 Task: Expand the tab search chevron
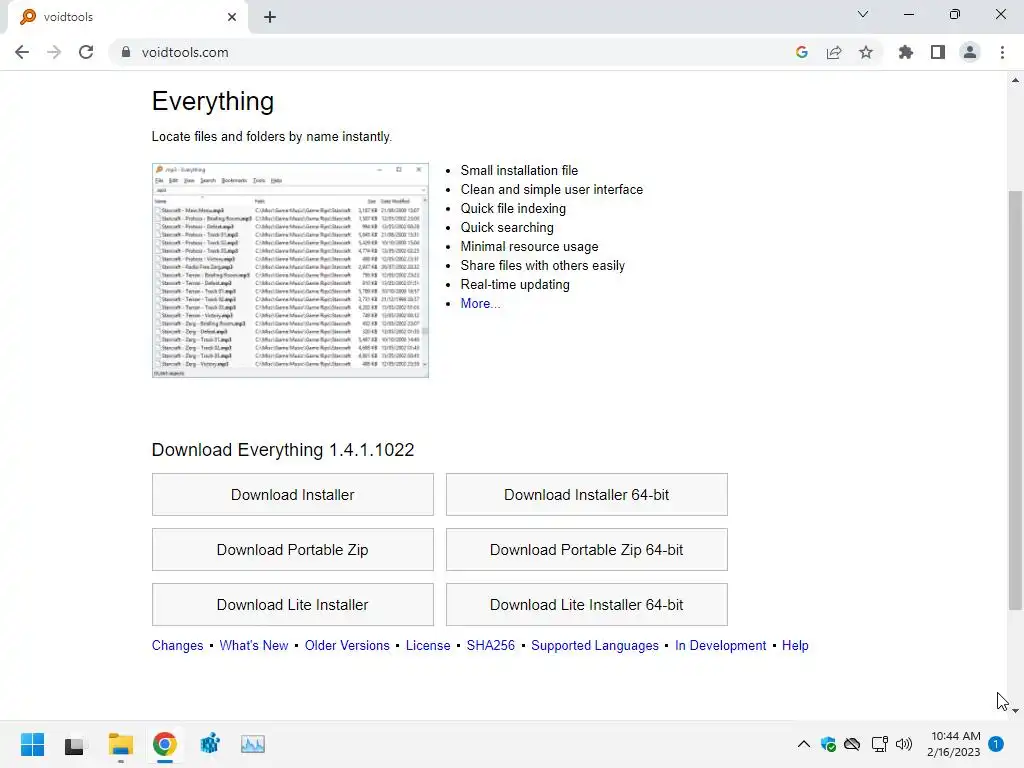pos(863,14)
